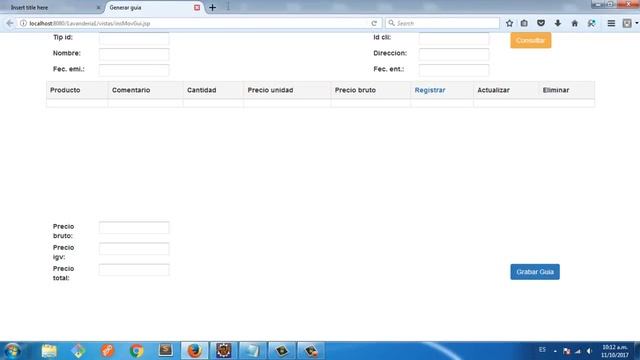Open the Action Center flag icon
This screenshot has width=640, height=360.
(567, 351)
